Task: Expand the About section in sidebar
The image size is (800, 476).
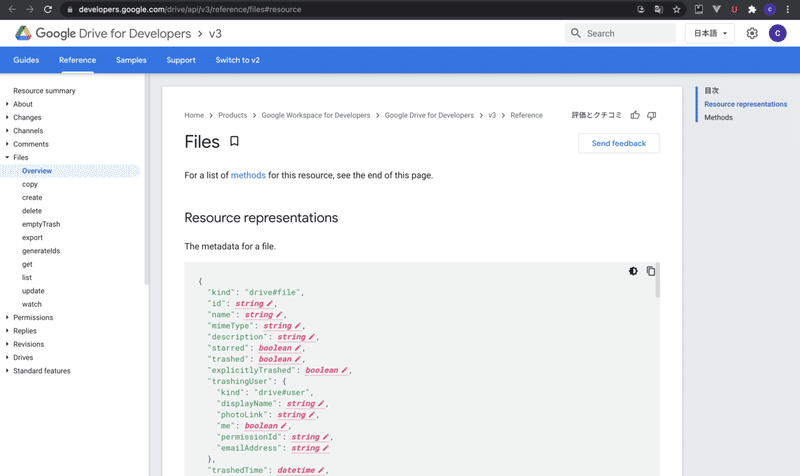Action: (7, 104)
